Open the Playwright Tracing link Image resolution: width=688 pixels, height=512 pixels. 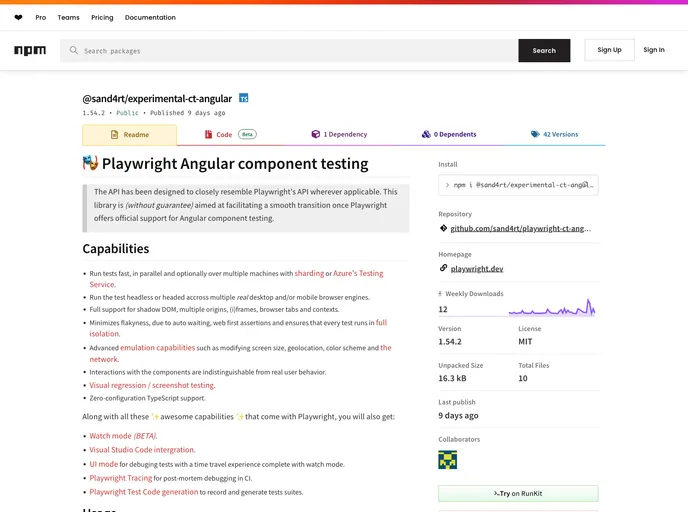click(121, 478)
